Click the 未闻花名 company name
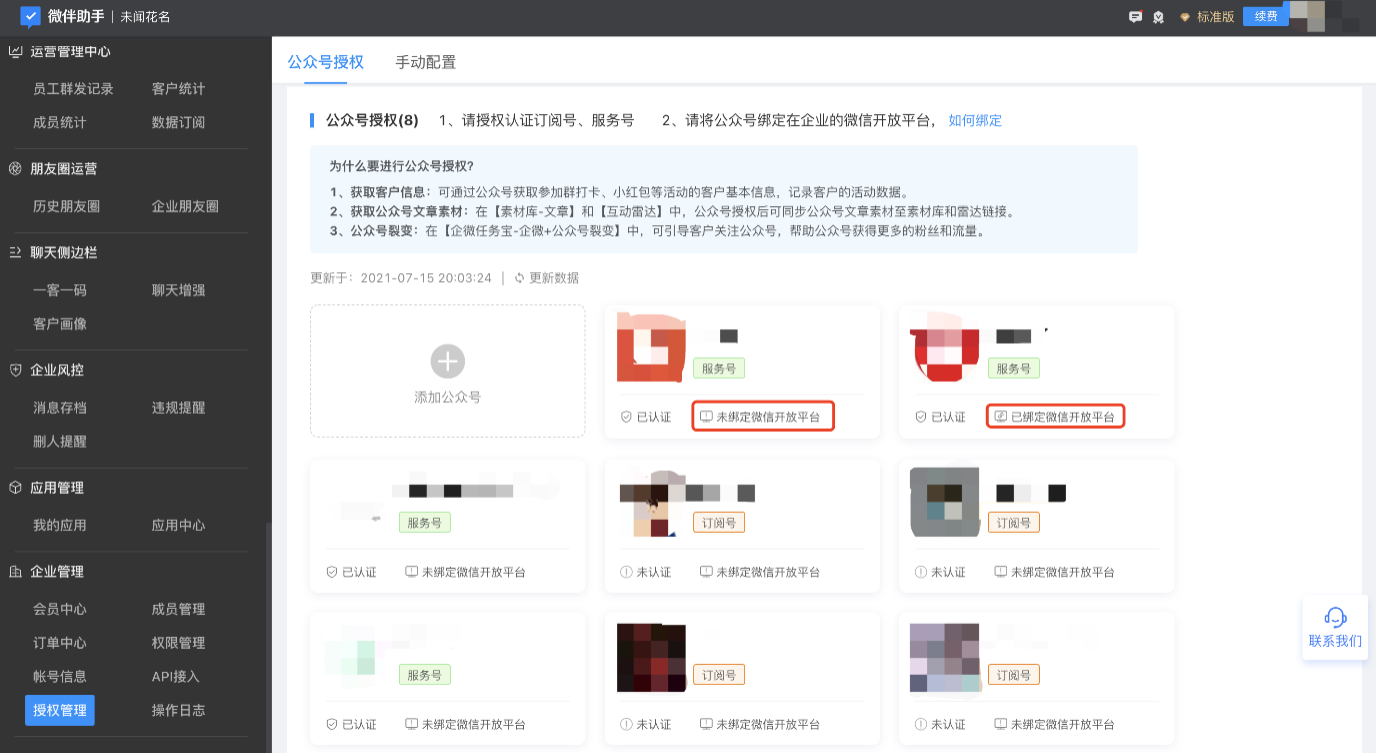This screenshot has width=1376, height=753. coord(146,17)
